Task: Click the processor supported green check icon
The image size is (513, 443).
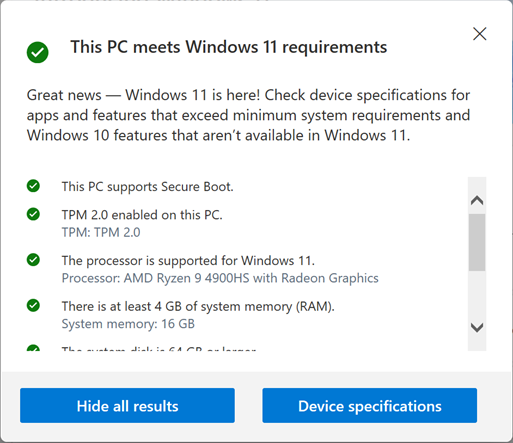Action: coord(33,260)
